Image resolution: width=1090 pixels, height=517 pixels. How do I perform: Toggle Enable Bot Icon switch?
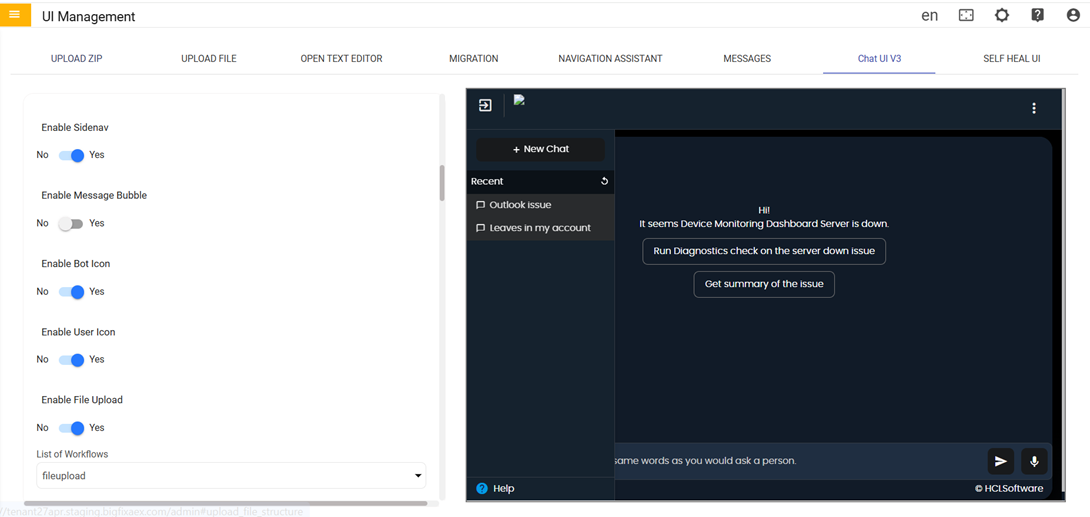(71, 292)
